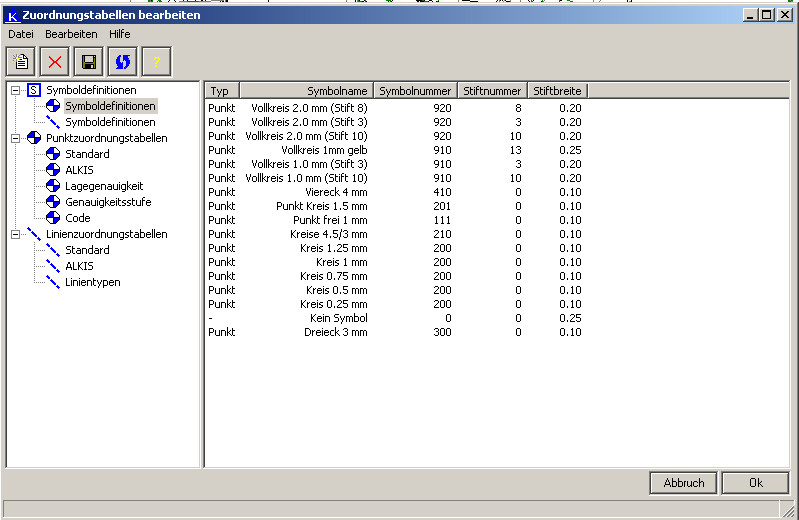The width and height of the screenshot is (799, 520).
Task: Select row Viereck 4 mm
Action: pos(395,192)
